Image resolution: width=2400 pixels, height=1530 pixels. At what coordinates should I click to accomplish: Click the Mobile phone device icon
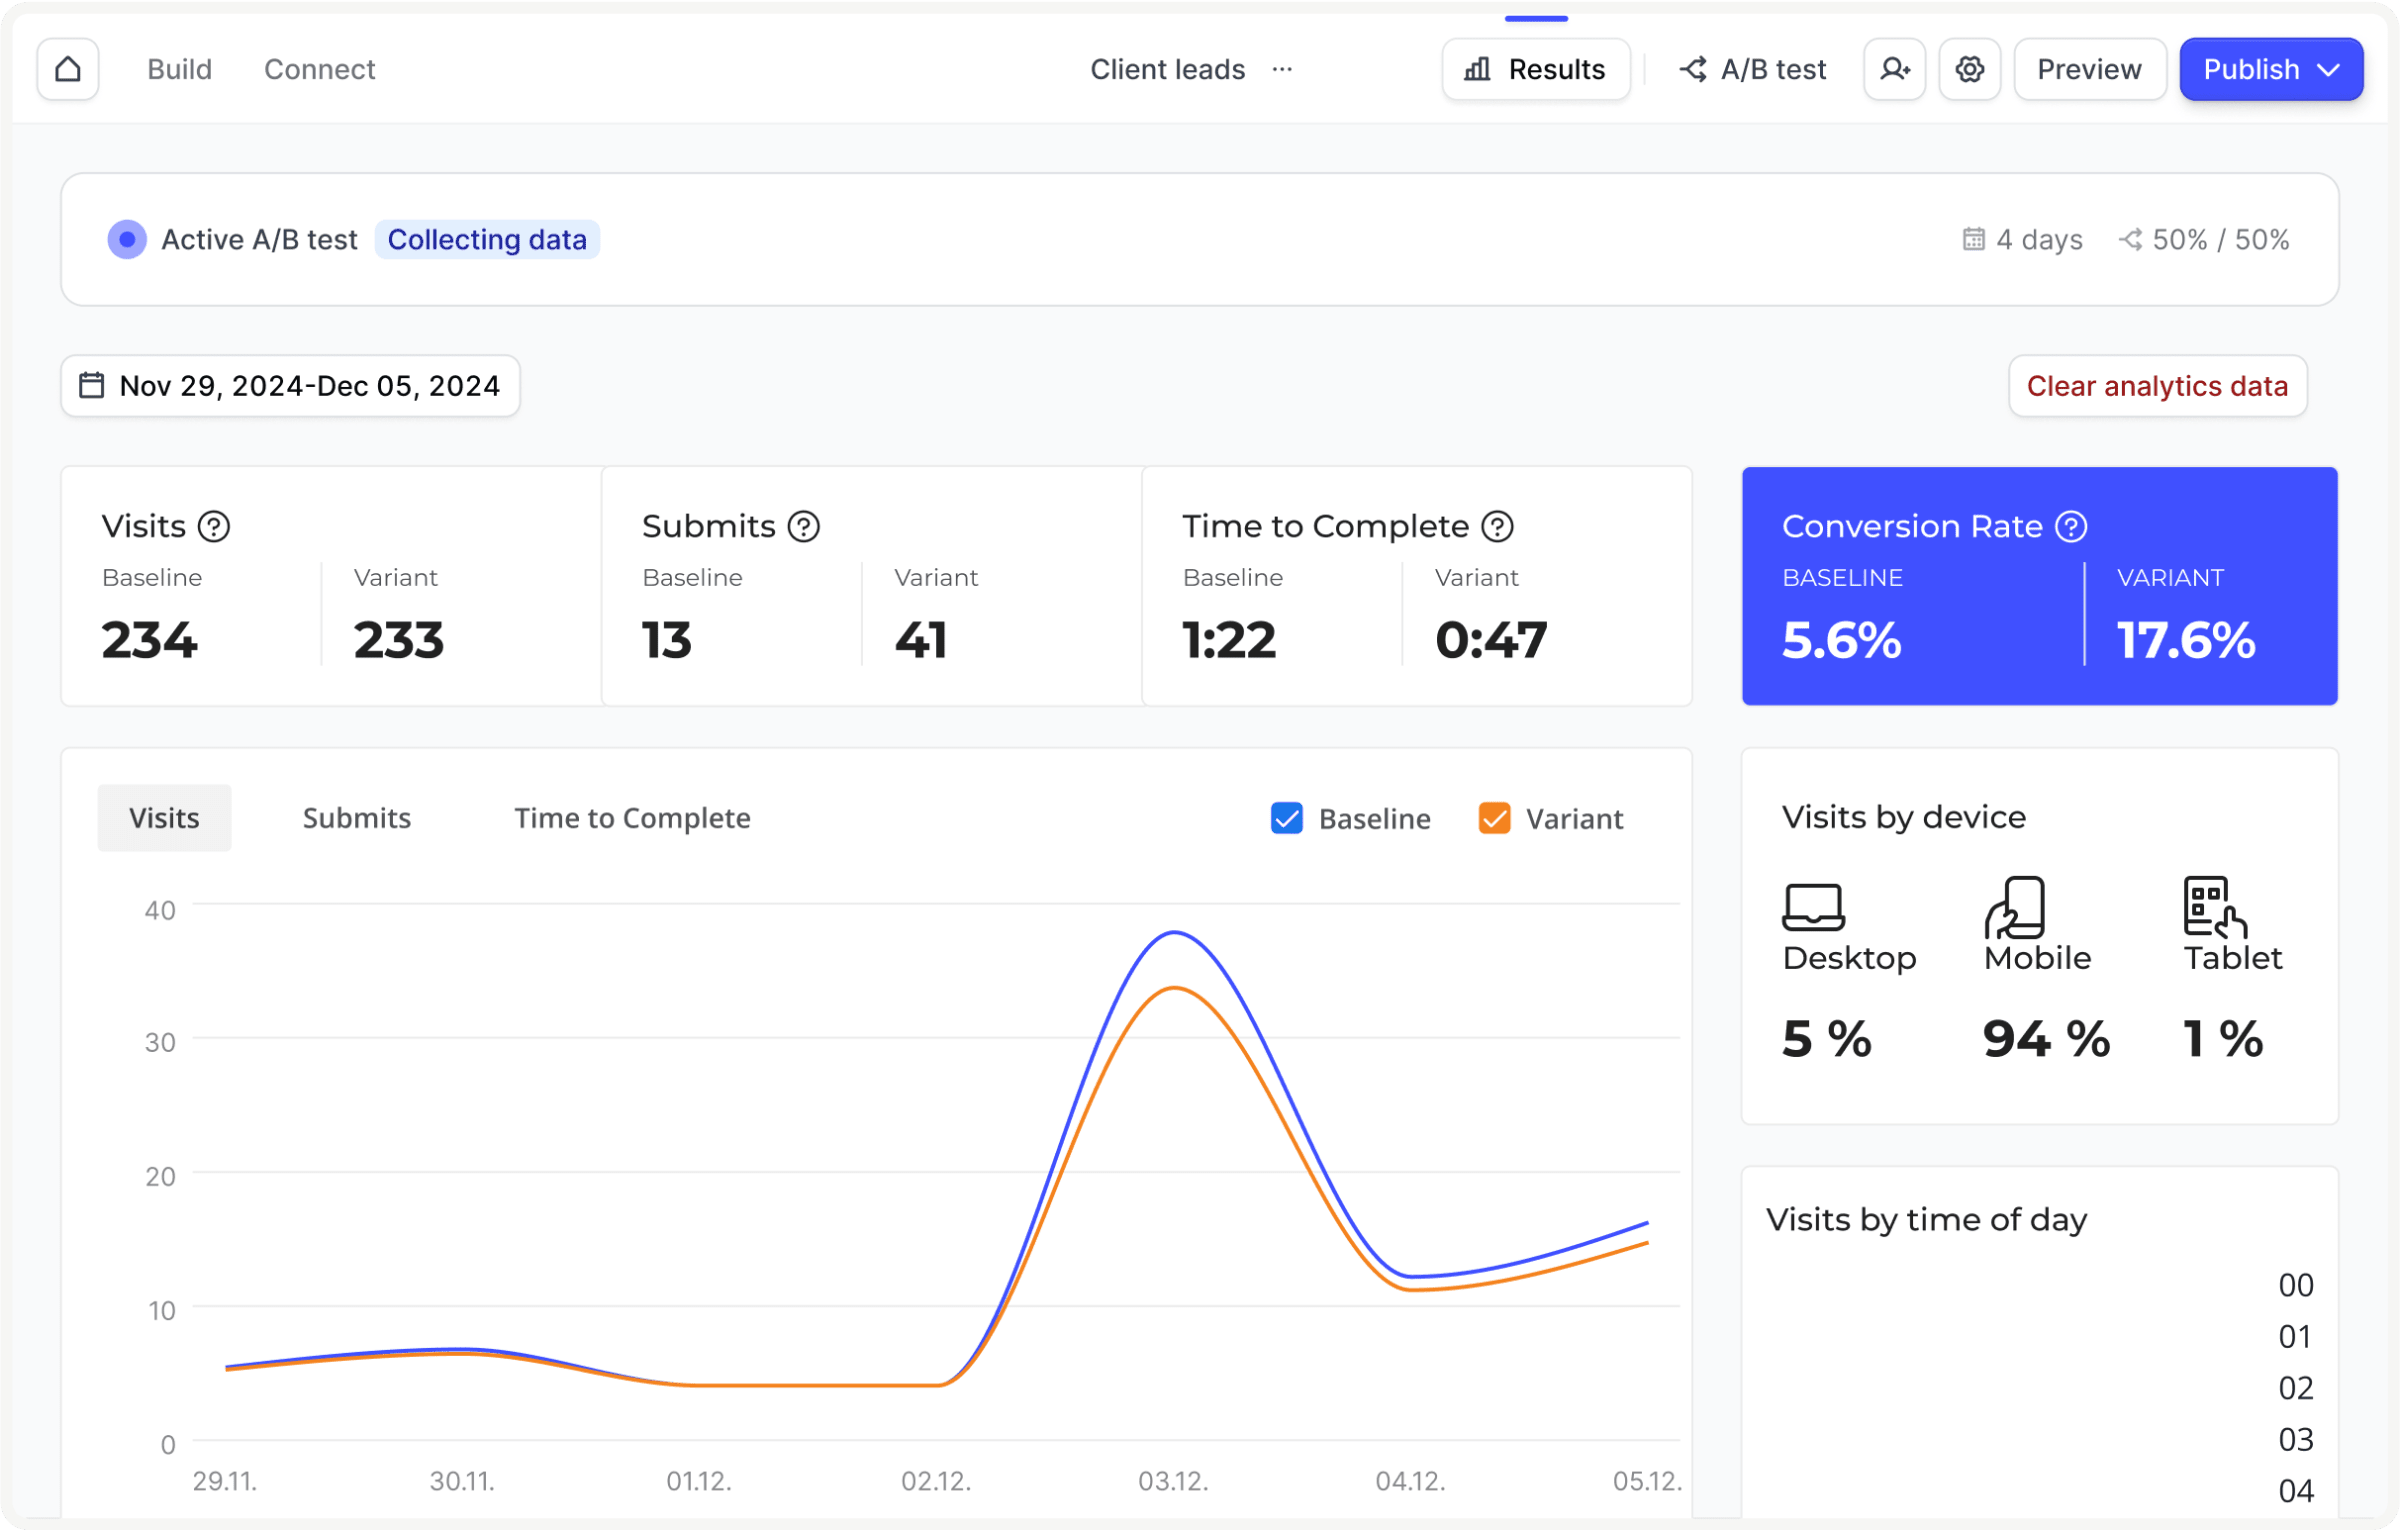[2014, 907]
